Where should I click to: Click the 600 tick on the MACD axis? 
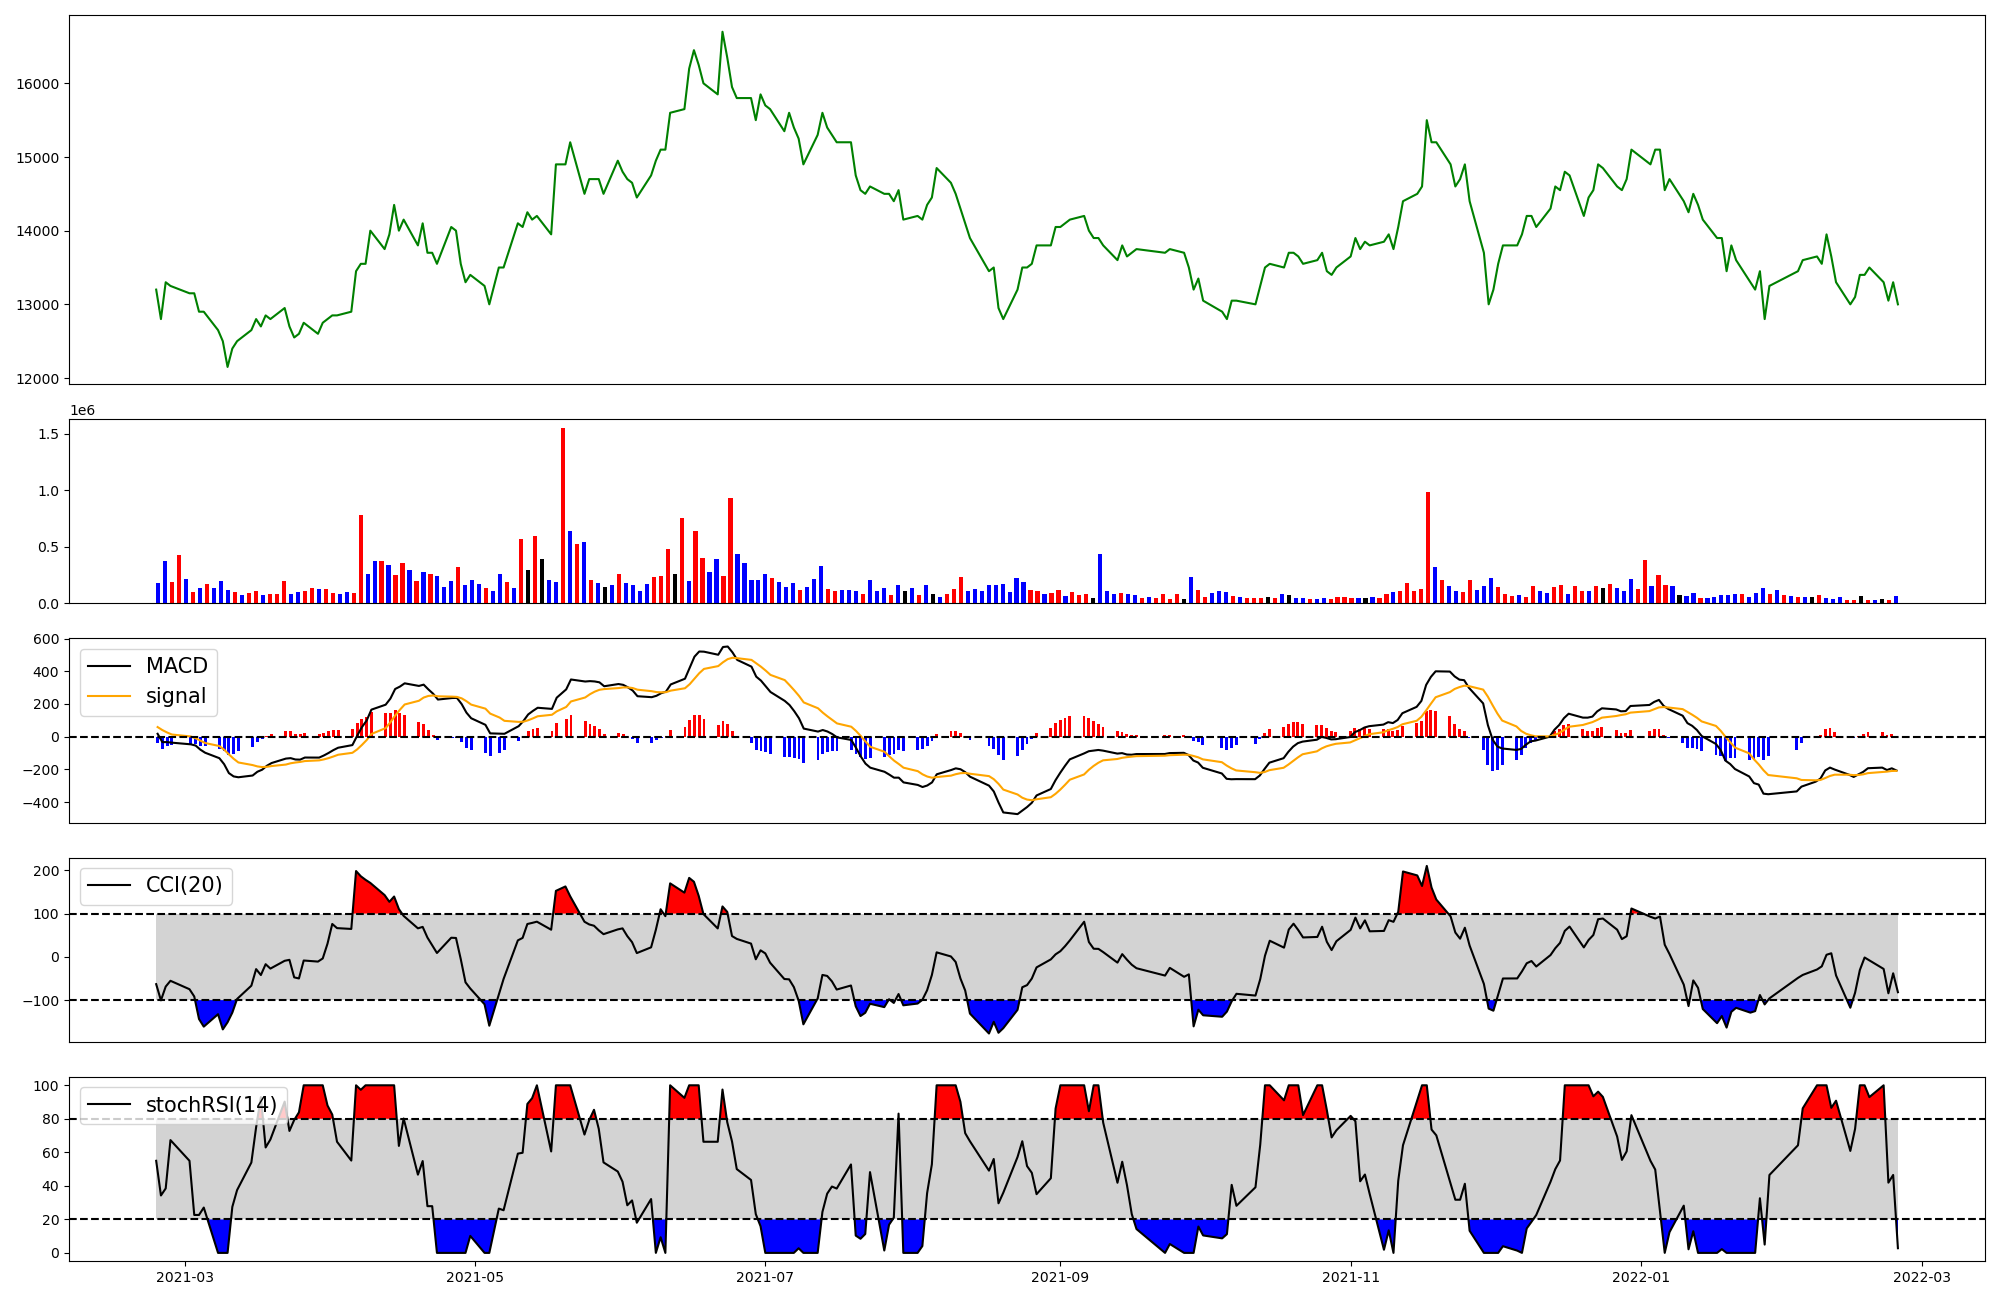tap(46, 639)
